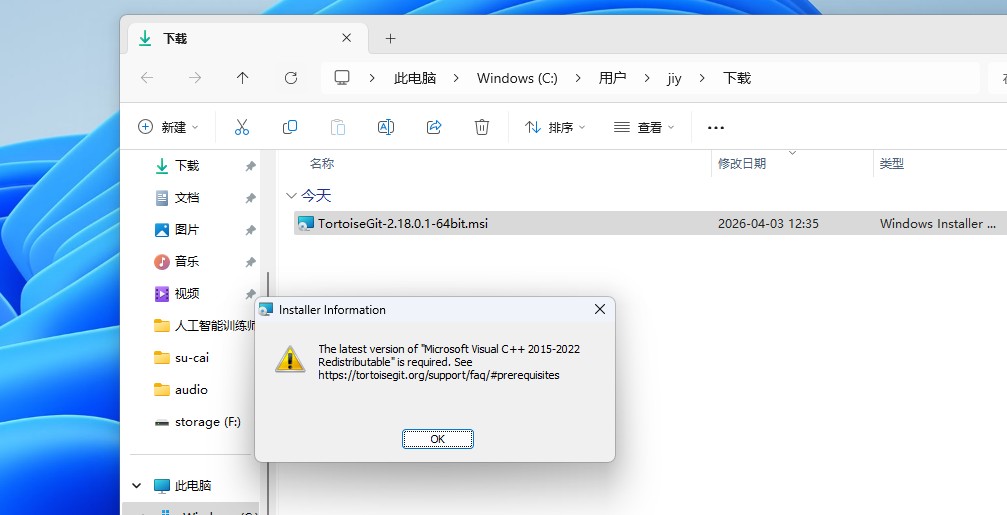Viewport: 1007px width, 515px height.
Task: Unpin 图片 using its pin icon
Action: pos(250,230)
